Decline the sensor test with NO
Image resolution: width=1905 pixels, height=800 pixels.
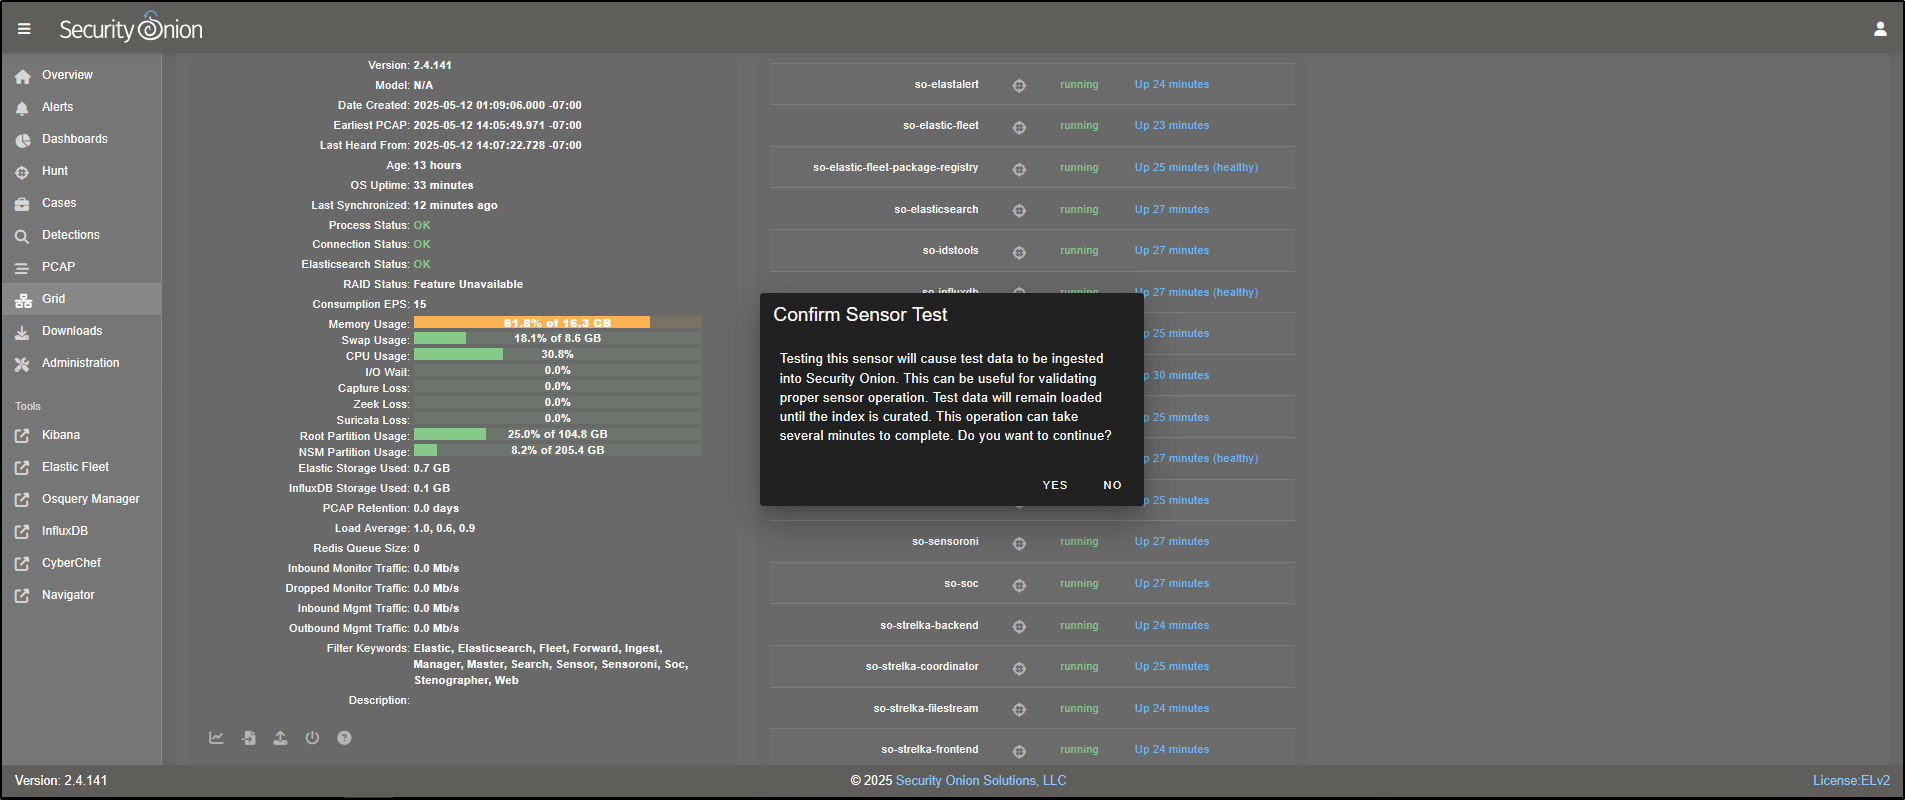1112,485
